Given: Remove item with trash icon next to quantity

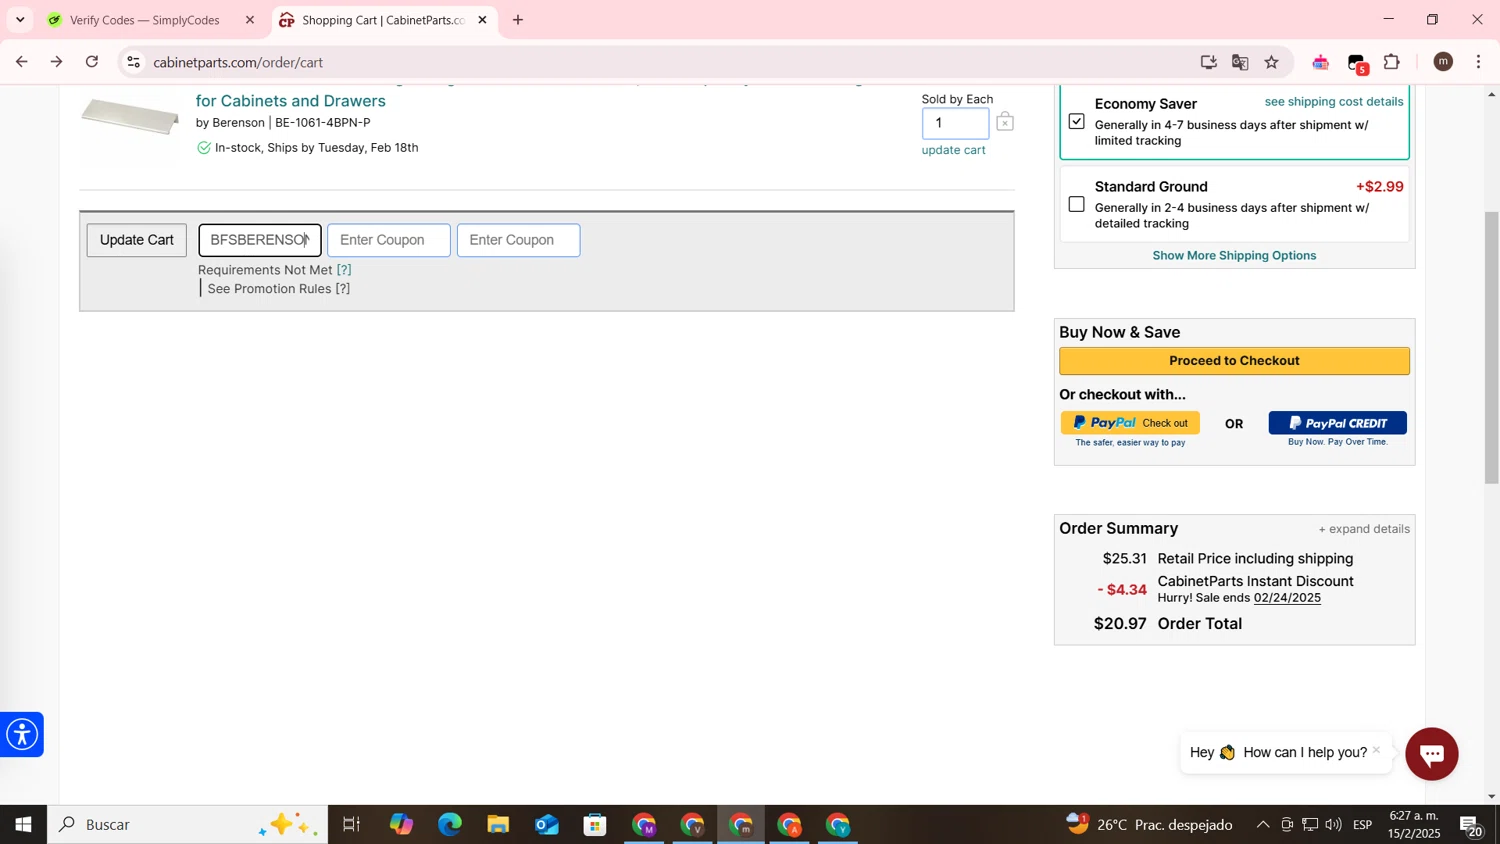Looking at the screenshot, I should click(1005, 122).
